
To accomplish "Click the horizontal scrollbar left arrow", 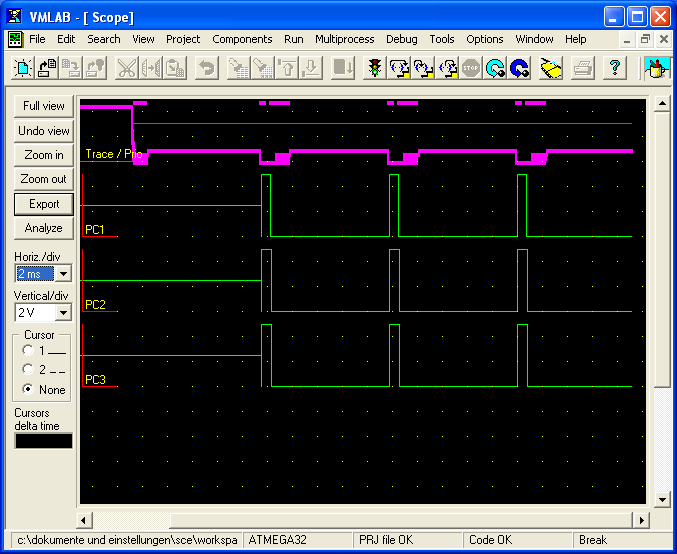I will pos(84,520).
